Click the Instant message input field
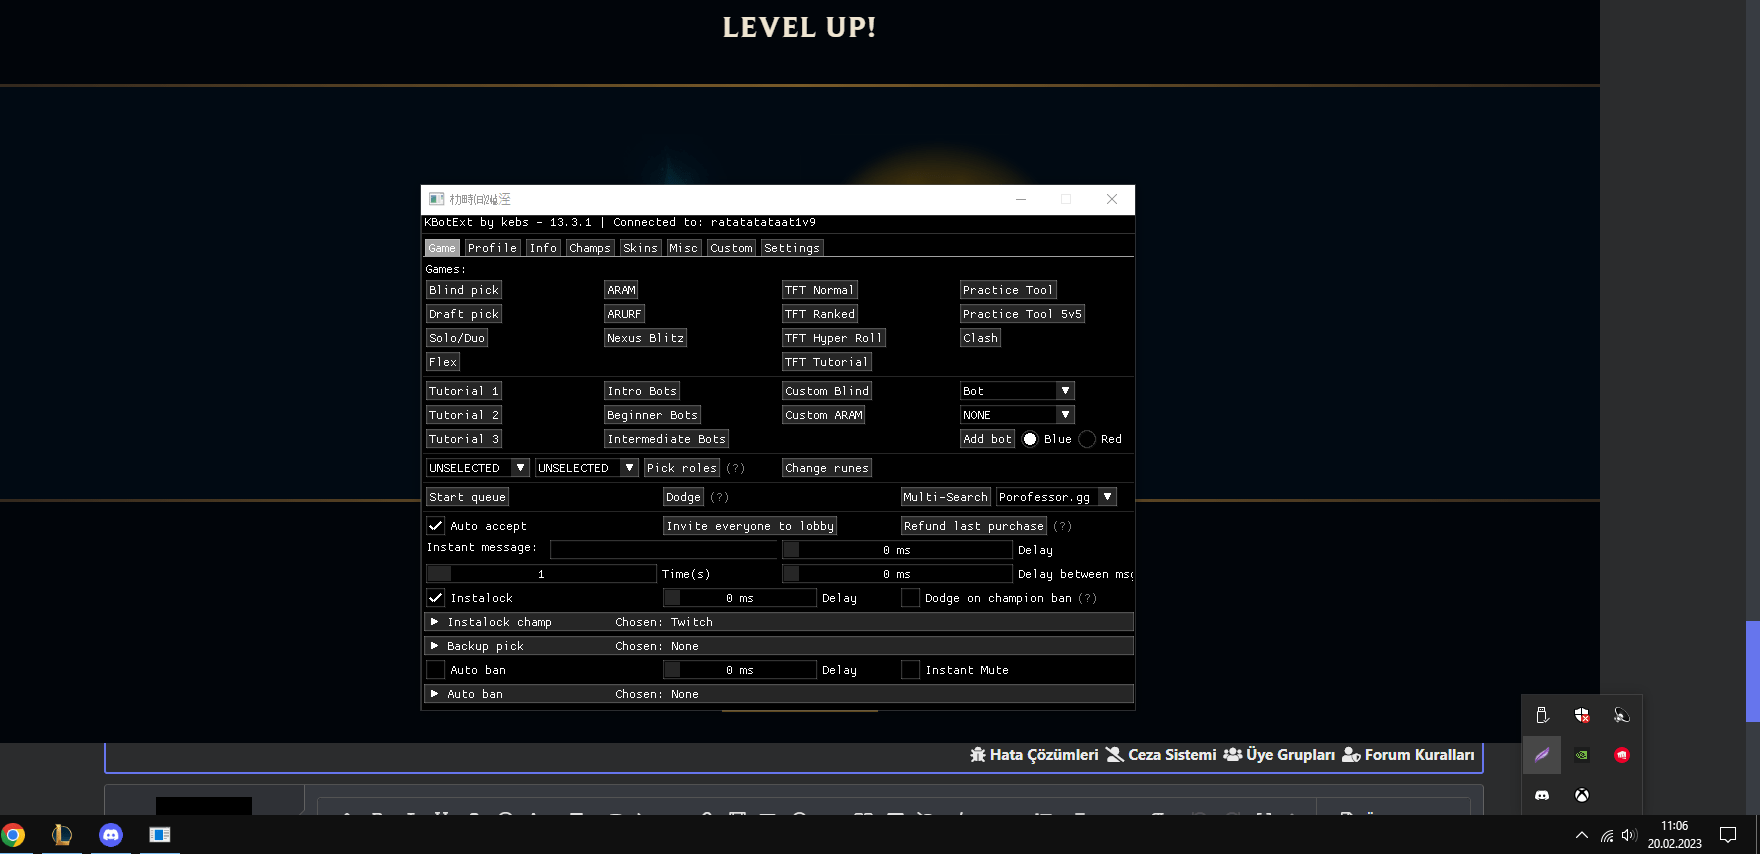1760x854 pixels. pos(664,550)
